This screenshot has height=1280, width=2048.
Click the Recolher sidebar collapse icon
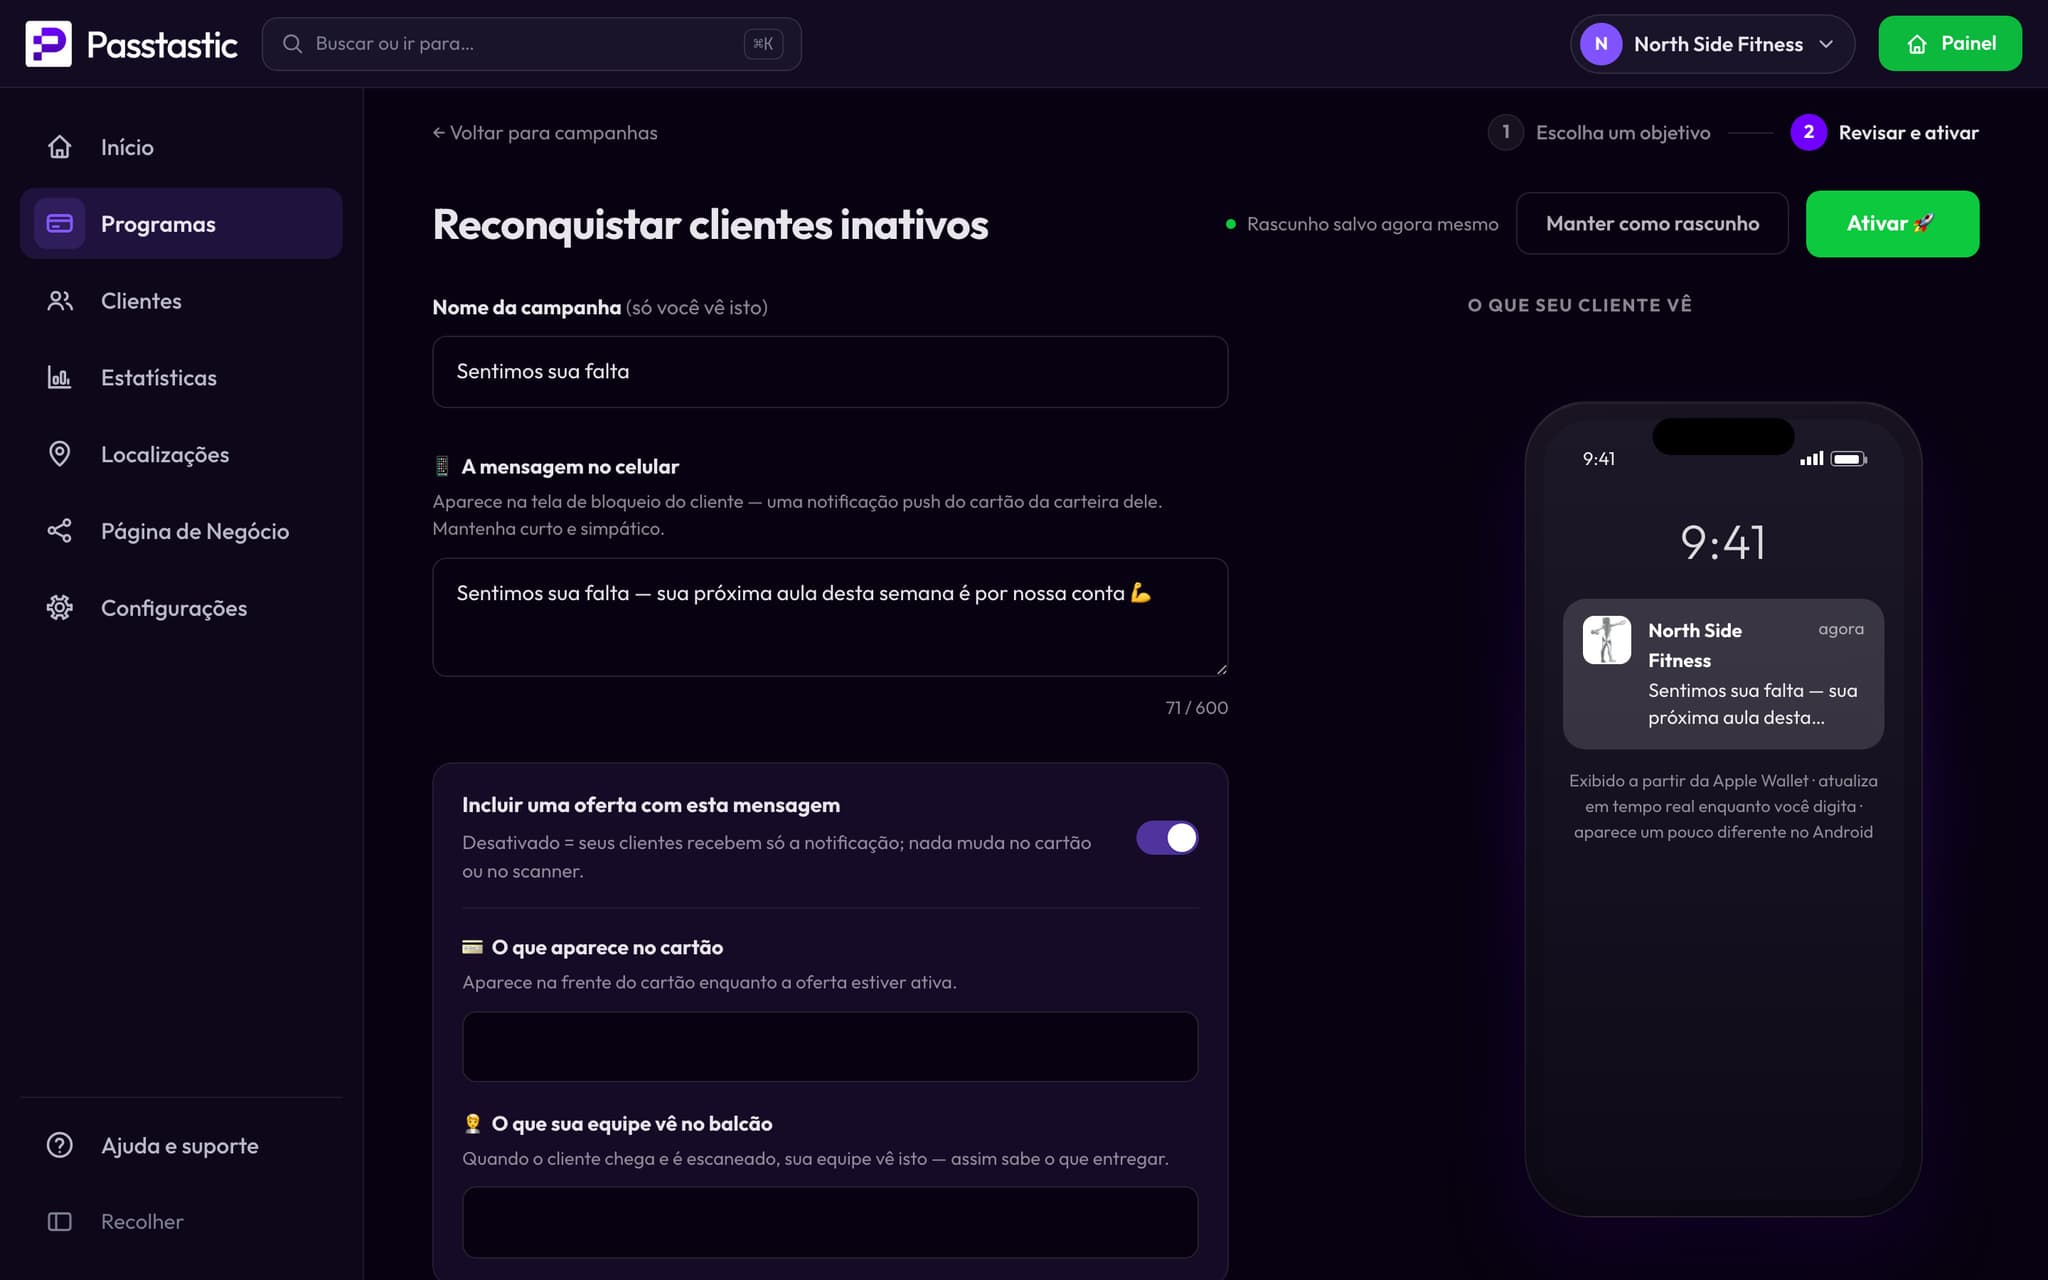[x=60, y=1222]
